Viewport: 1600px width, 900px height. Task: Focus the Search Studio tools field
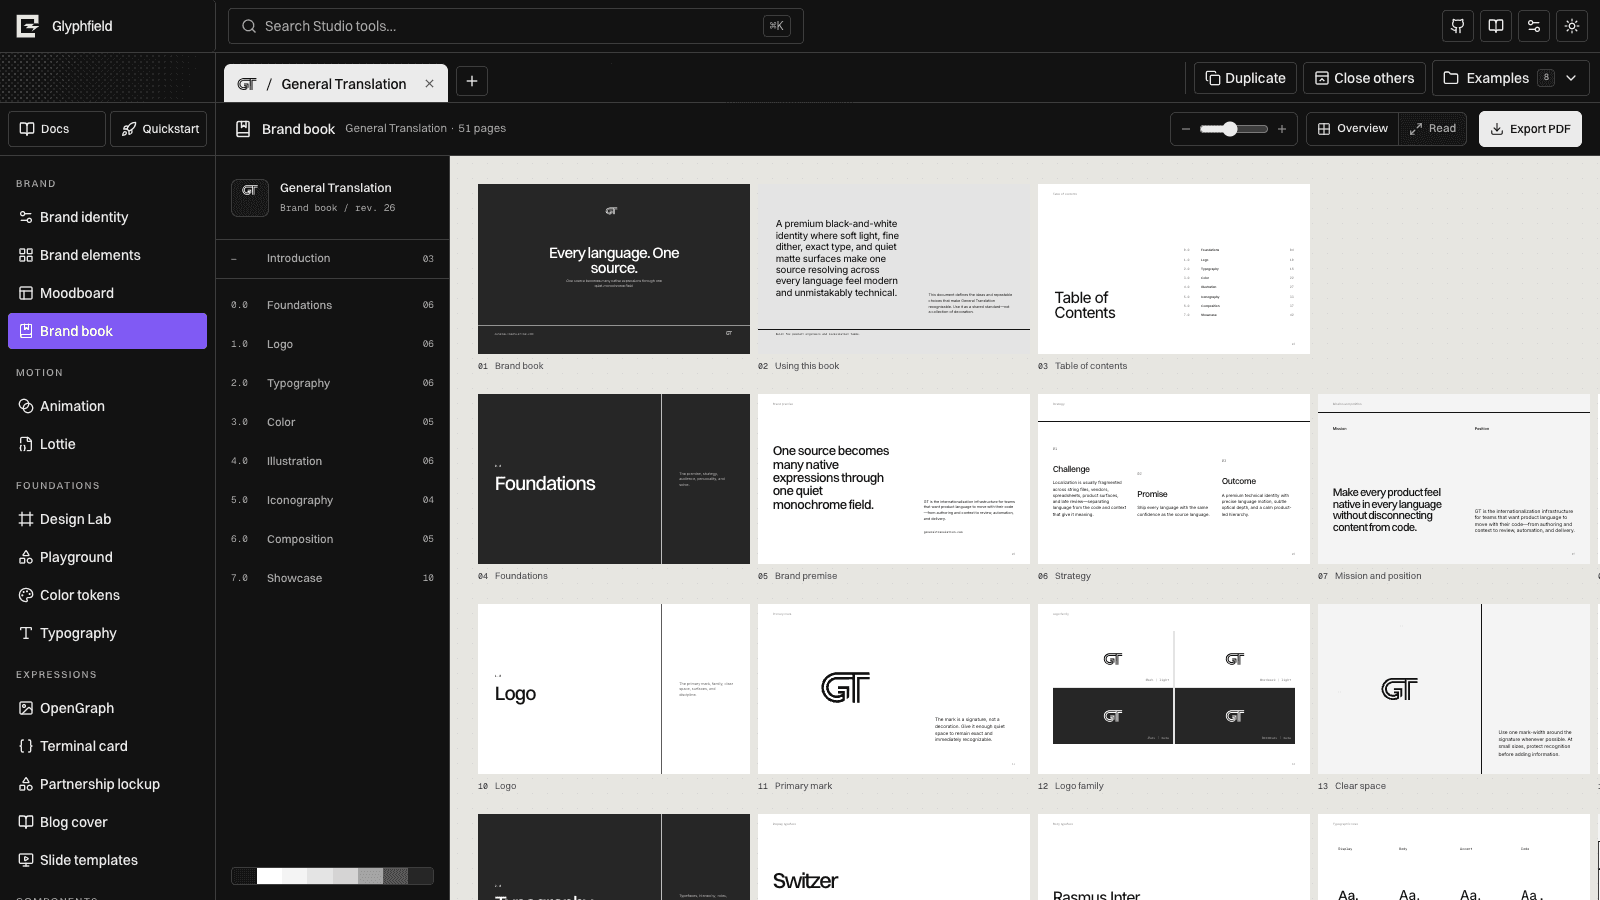tap(515, 26)
